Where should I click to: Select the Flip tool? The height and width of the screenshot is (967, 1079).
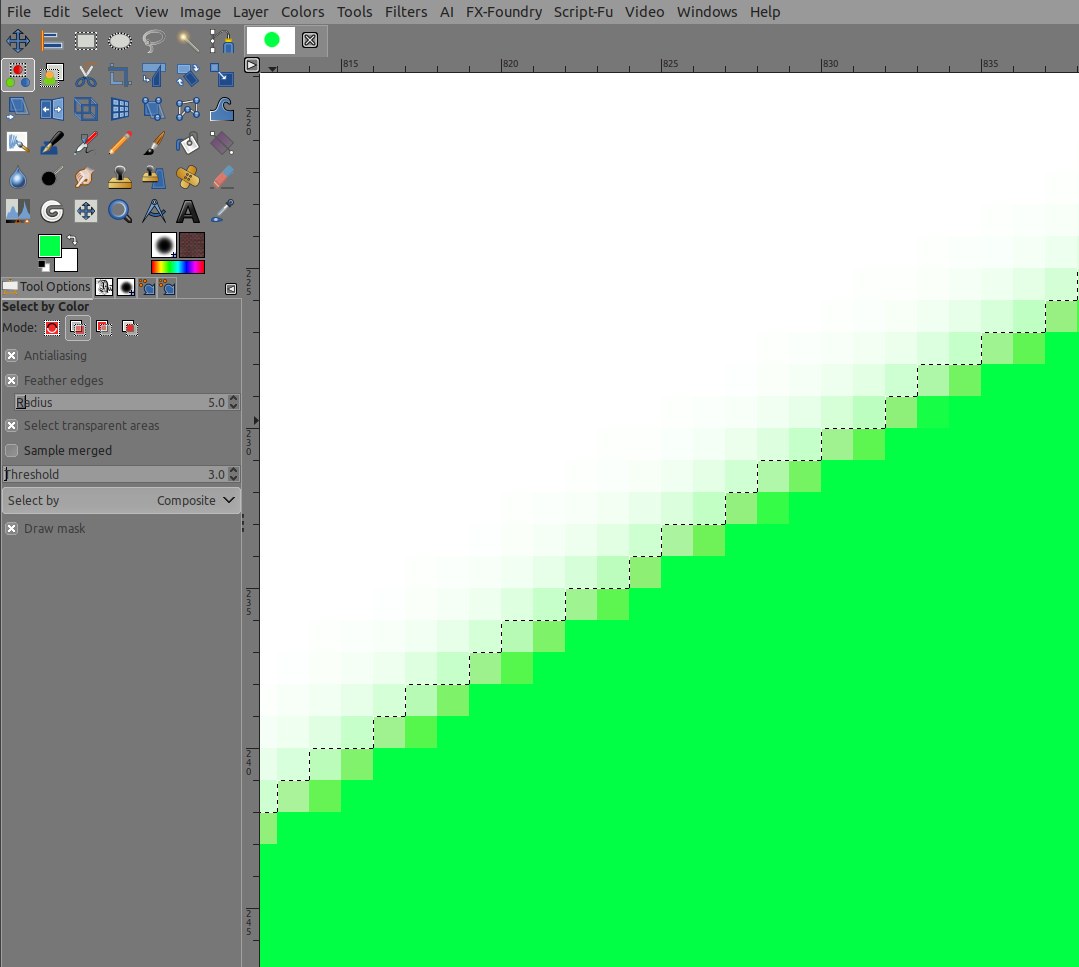52,109
